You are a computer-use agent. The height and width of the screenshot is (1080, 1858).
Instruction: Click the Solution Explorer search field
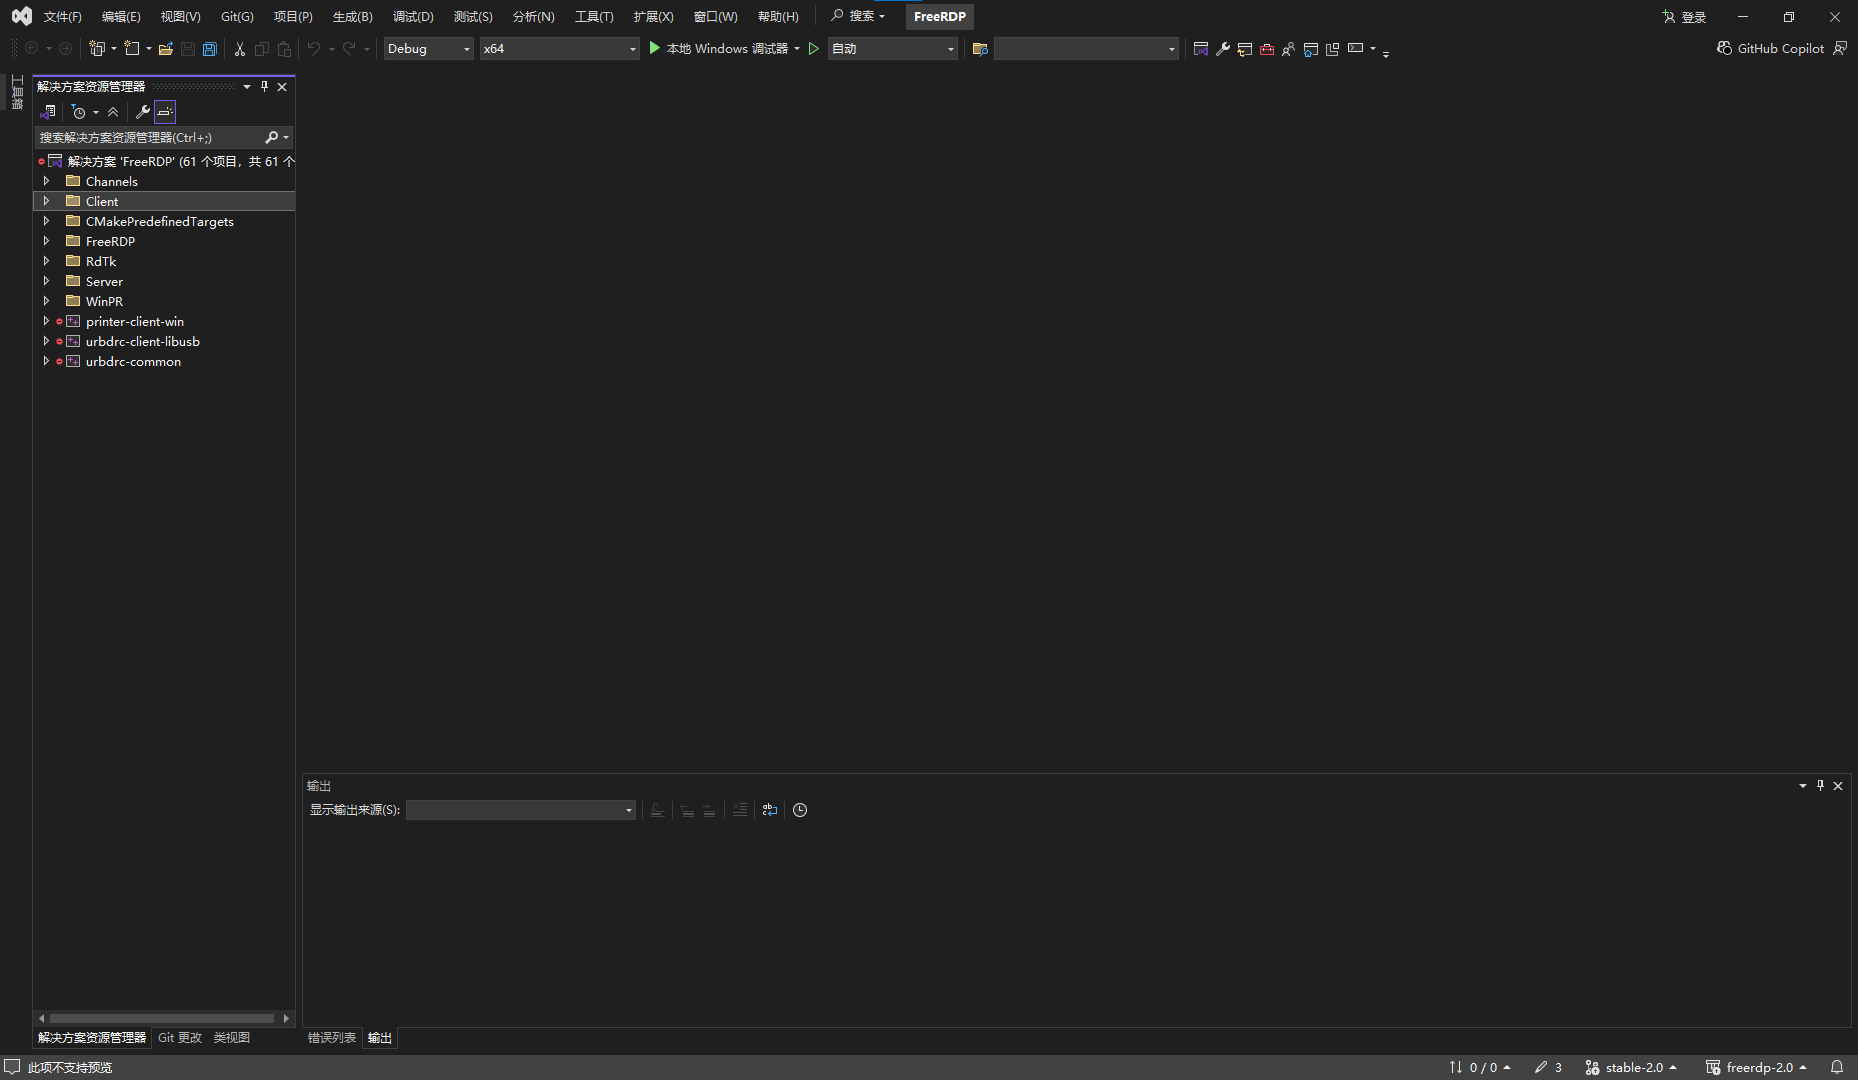150,138
